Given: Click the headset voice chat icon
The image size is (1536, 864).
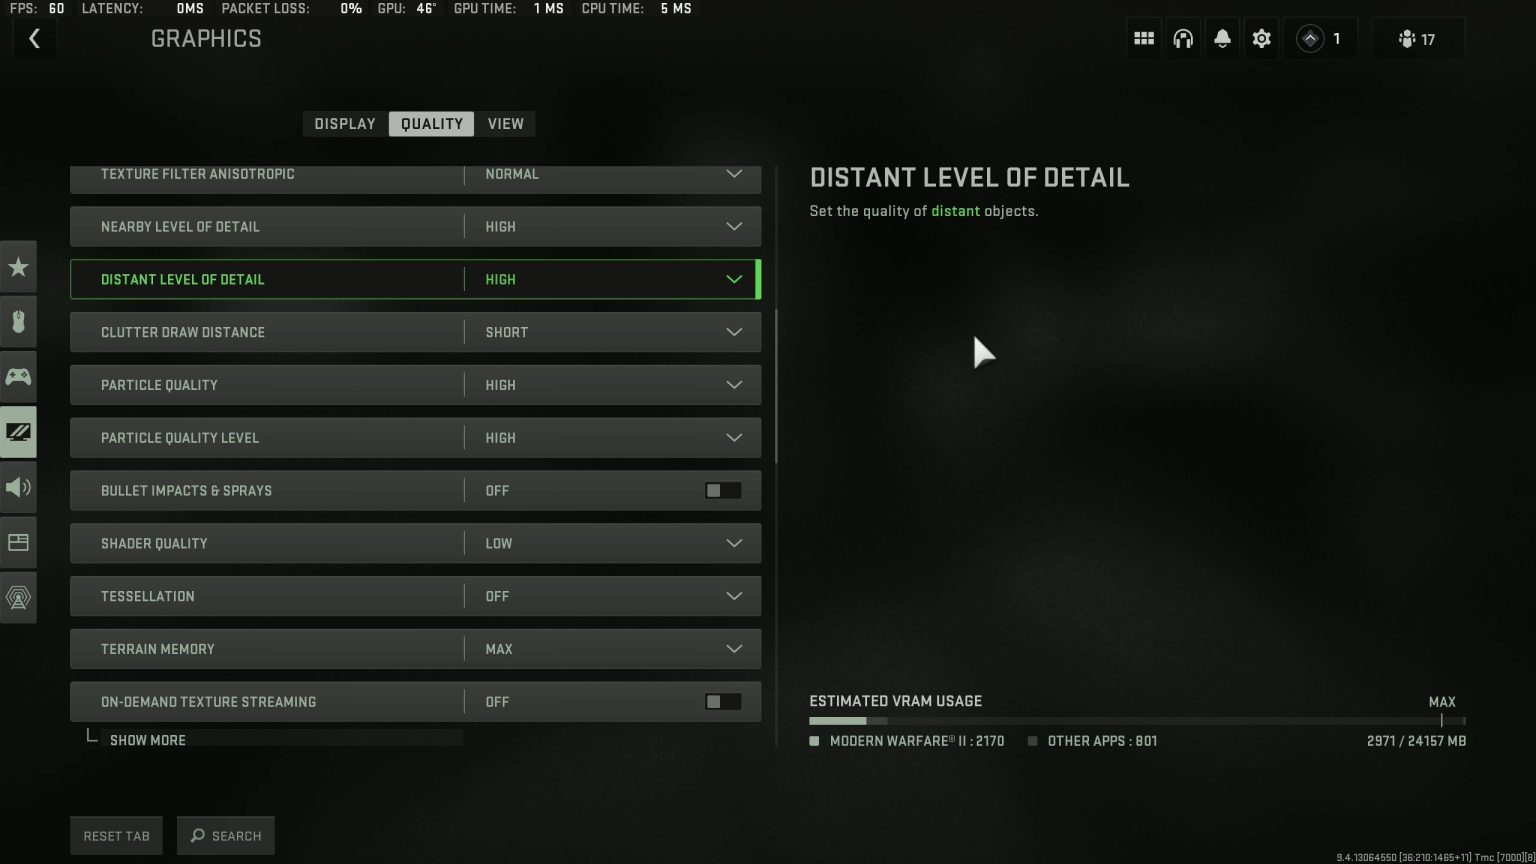Looking at the screenshot, I should point(1183,37).
